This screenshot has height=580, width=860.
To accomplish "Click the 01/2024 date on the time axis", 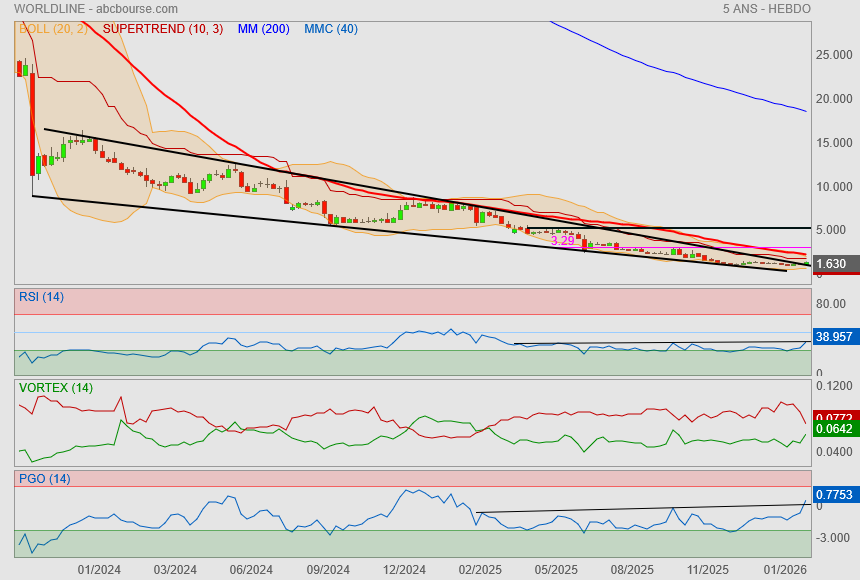I will [99, 570].
